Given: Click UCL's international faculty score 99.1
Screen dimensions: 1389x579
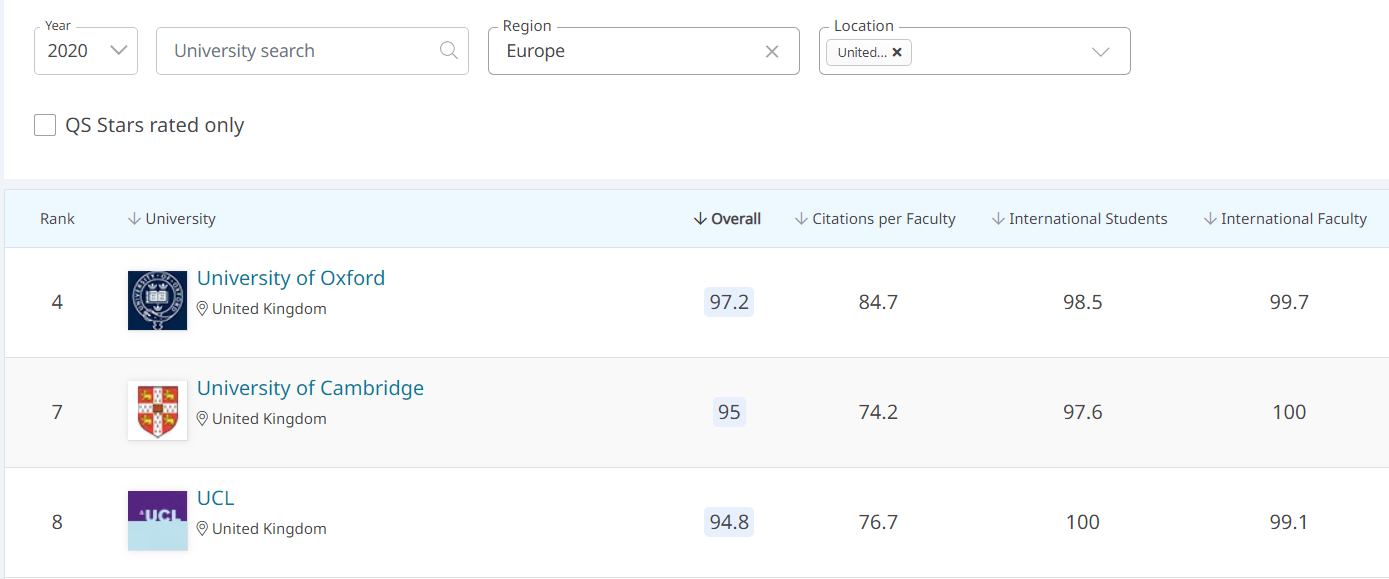Looking at the screenshot, I should tap(1289, 522).
